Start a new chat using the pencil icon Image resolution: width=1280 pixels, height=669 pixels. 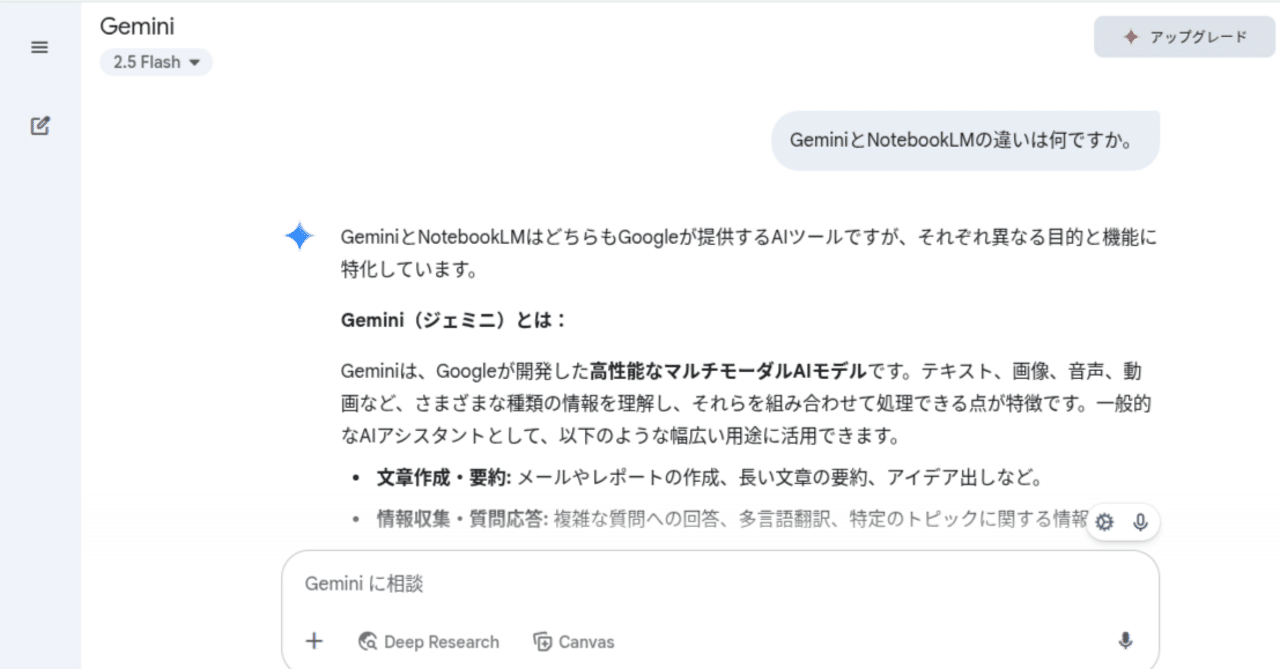pos(38,125)
